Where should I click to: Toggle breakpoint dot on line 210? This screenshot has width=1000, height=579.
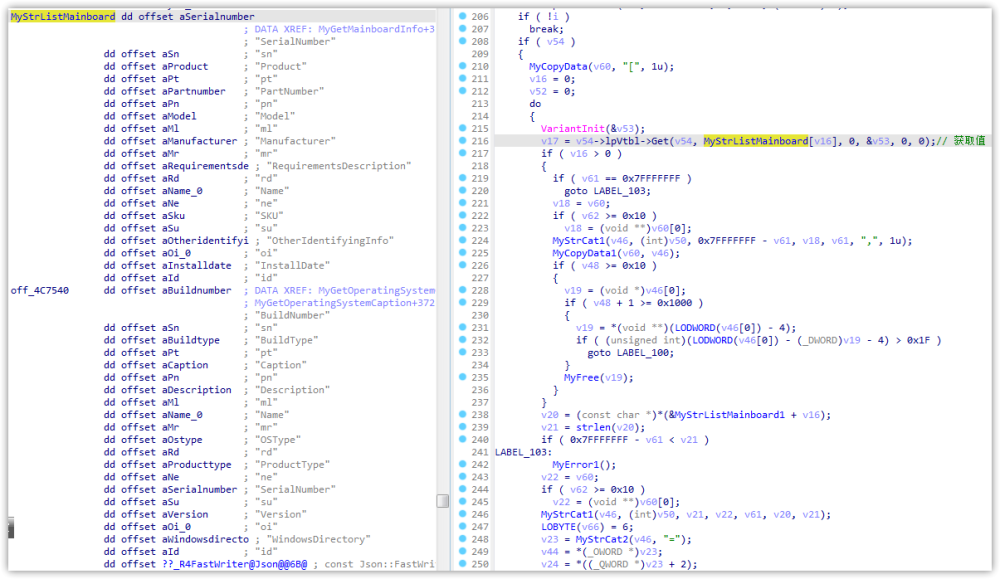pyautogui.click(x=462, y=66)
